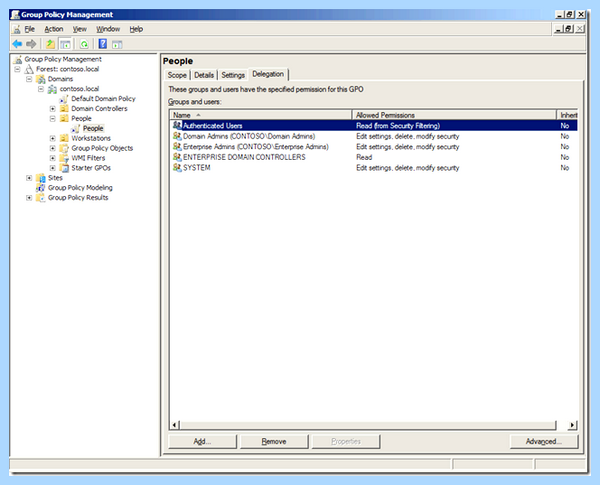The image size is (600, 485).
Task: Expand the Starter GPOs node
Action: tap(53, 168)
